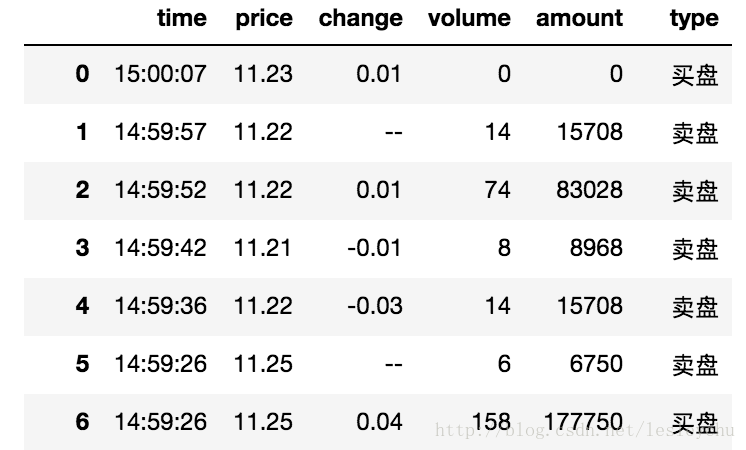Click change cell -0.03
This screenshot has width=746, height=450.
pyautogui.click(x=375, y=306)
